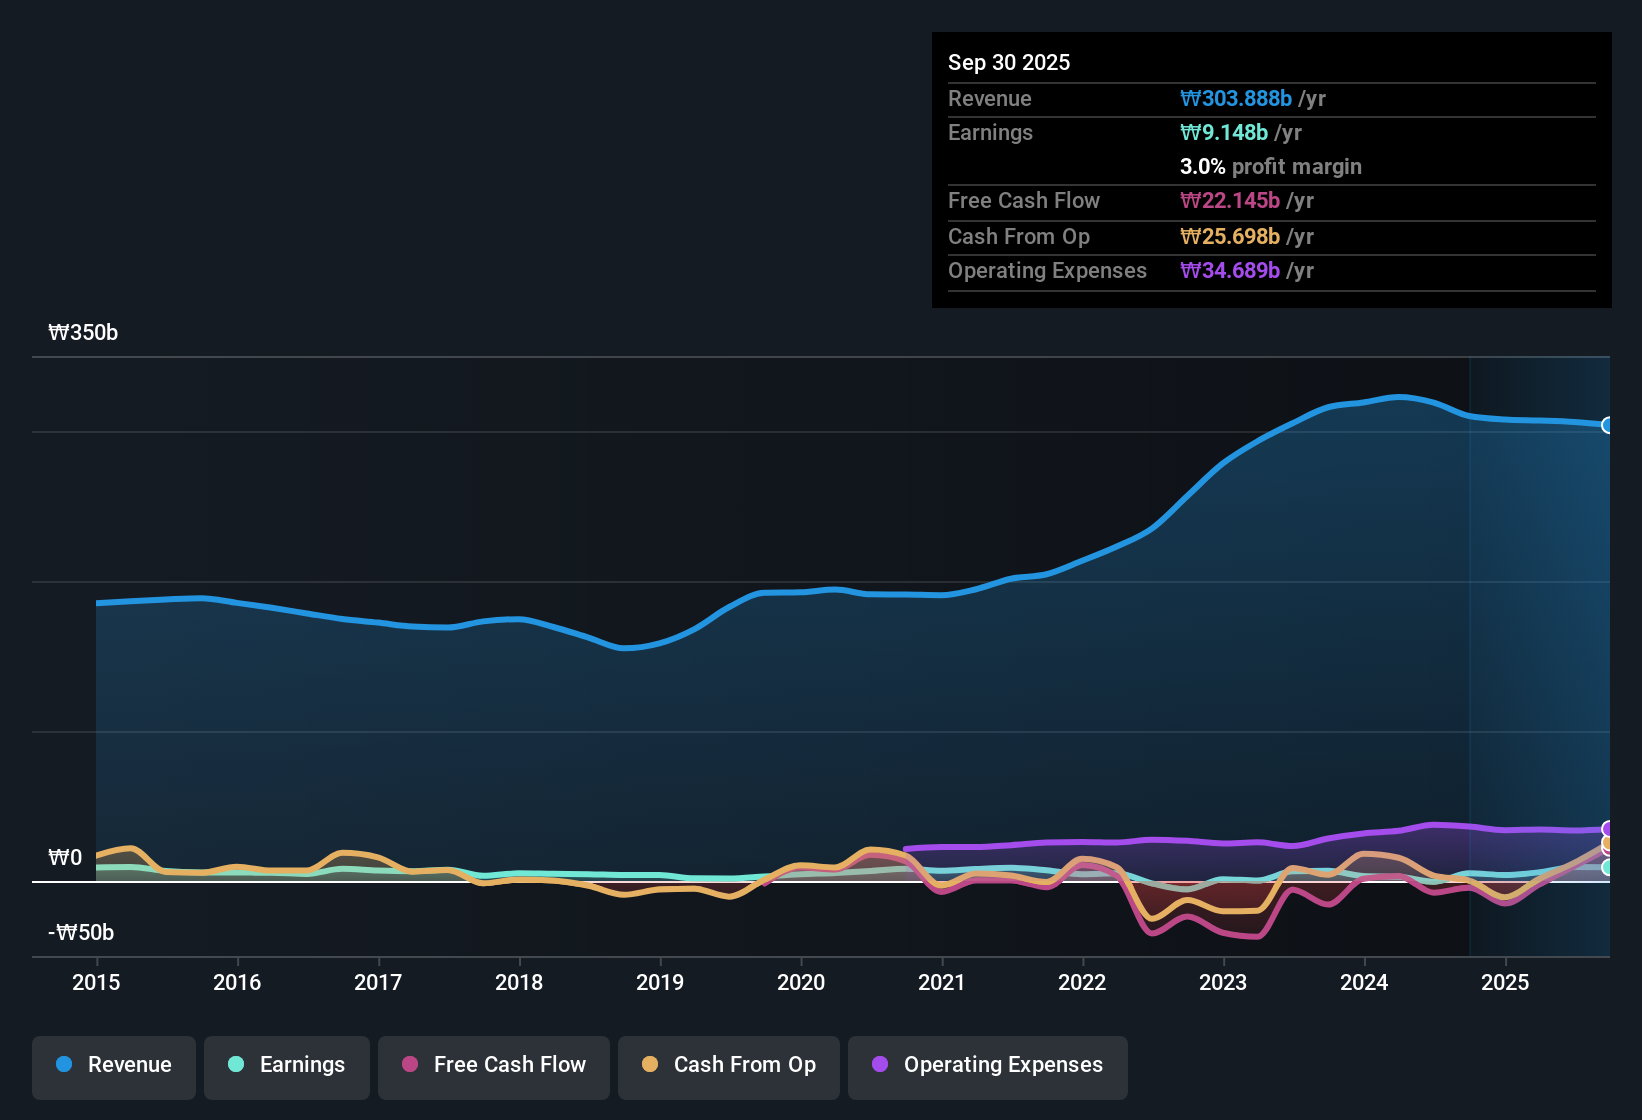Click the purple Operating Expenses color dot

click(x=880, y=1065)
